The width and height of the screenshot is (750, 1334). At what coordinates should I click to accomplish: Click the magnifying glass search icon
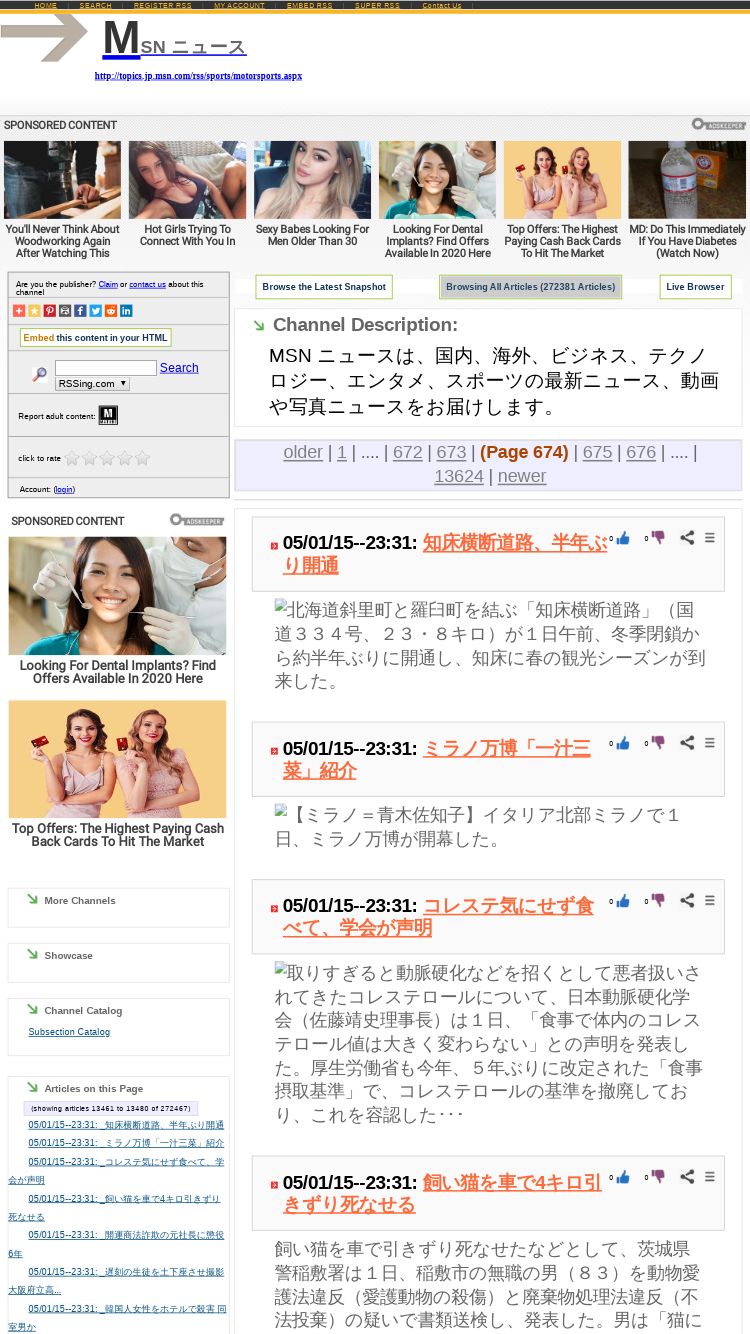tap(40, 374)
